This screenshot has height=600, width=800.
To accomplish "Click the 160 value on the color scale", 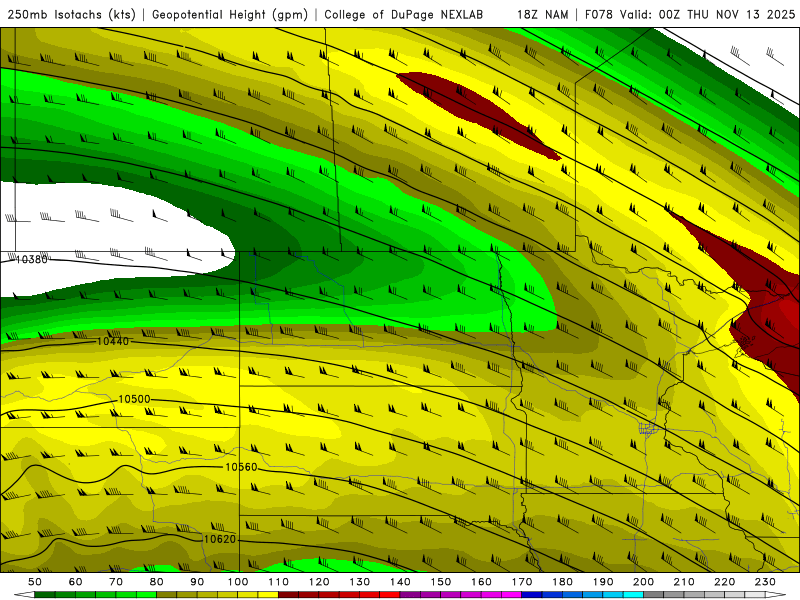I will (482, 582).
